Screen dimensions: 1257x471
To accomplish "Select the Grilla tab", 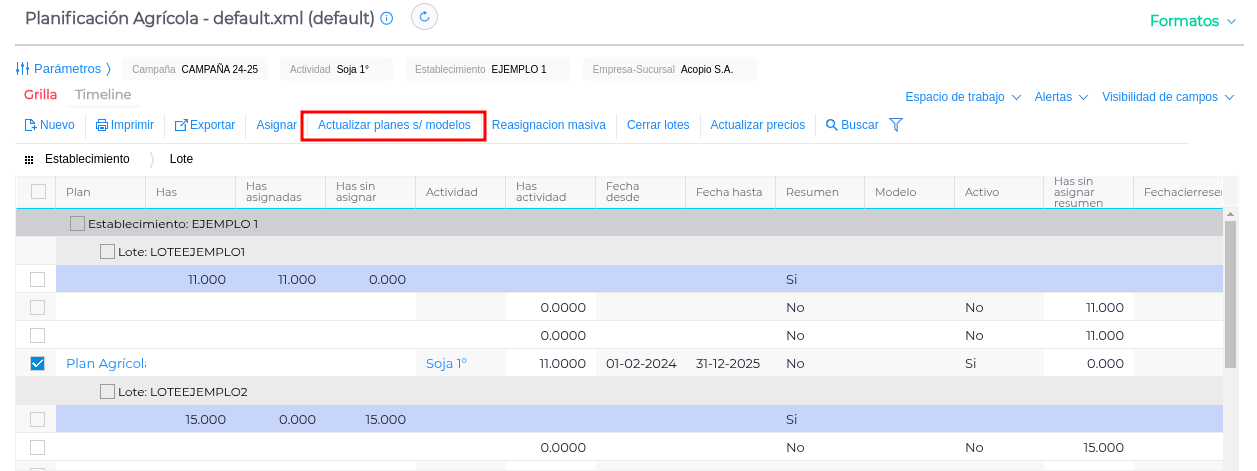I will tap(41, 94).
